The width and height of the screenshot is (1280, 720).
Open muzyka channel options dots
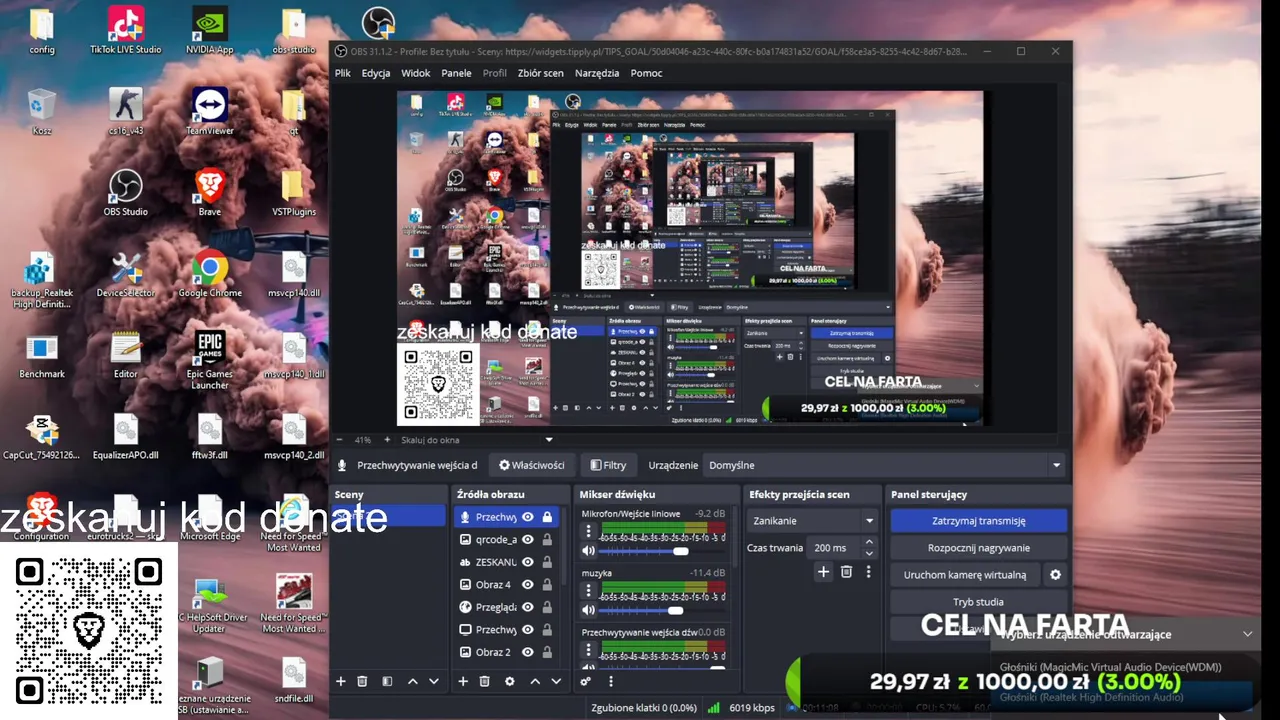[x=588, y=592]
